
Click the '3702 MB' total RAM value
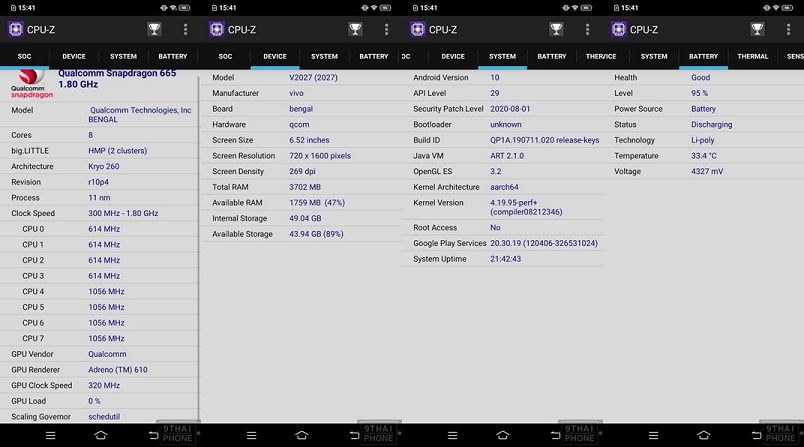[x=305, y=187]
